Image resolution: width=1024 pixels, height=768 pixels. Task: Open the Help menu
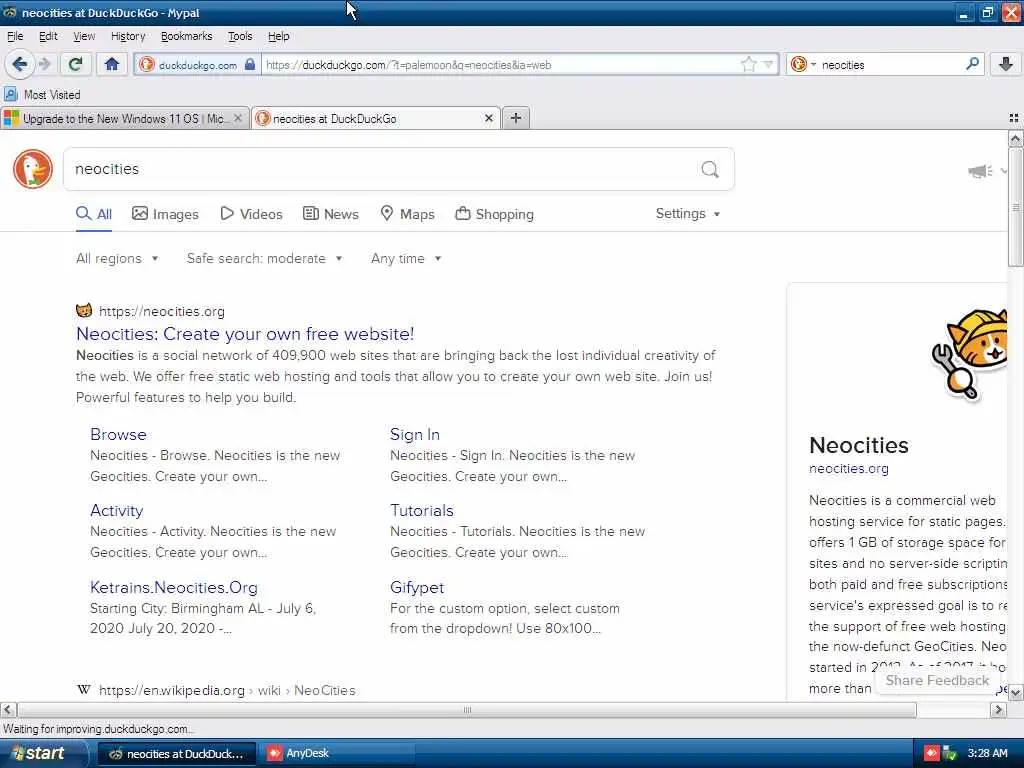(x=278, y=36)
